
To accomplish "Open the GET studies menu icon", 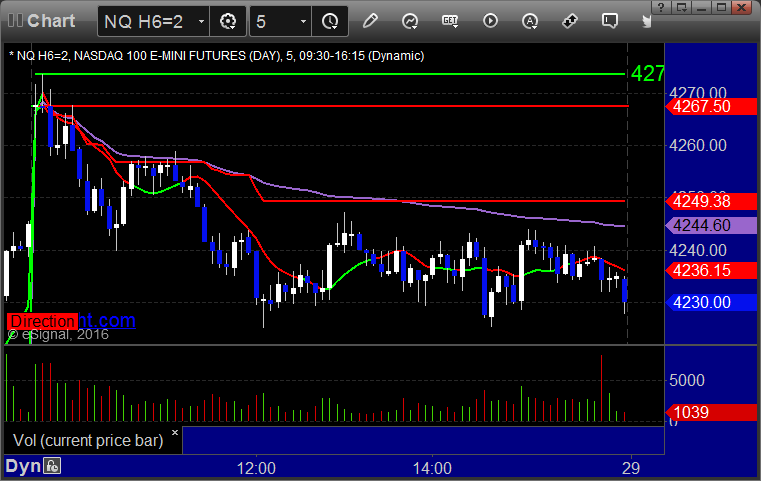I will pos(450,21).
